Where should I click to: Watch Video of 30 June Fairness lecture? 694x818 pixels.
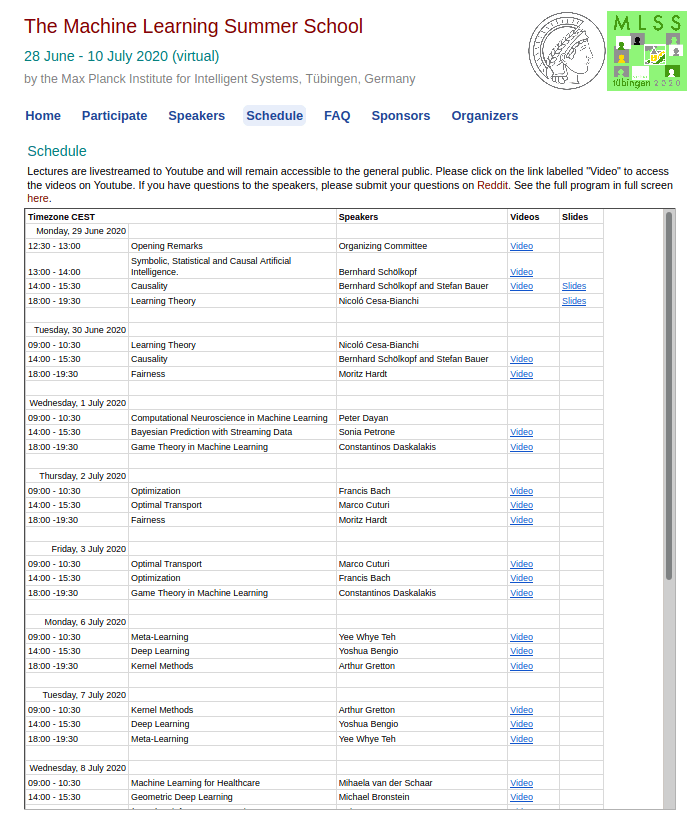(521, 374)
